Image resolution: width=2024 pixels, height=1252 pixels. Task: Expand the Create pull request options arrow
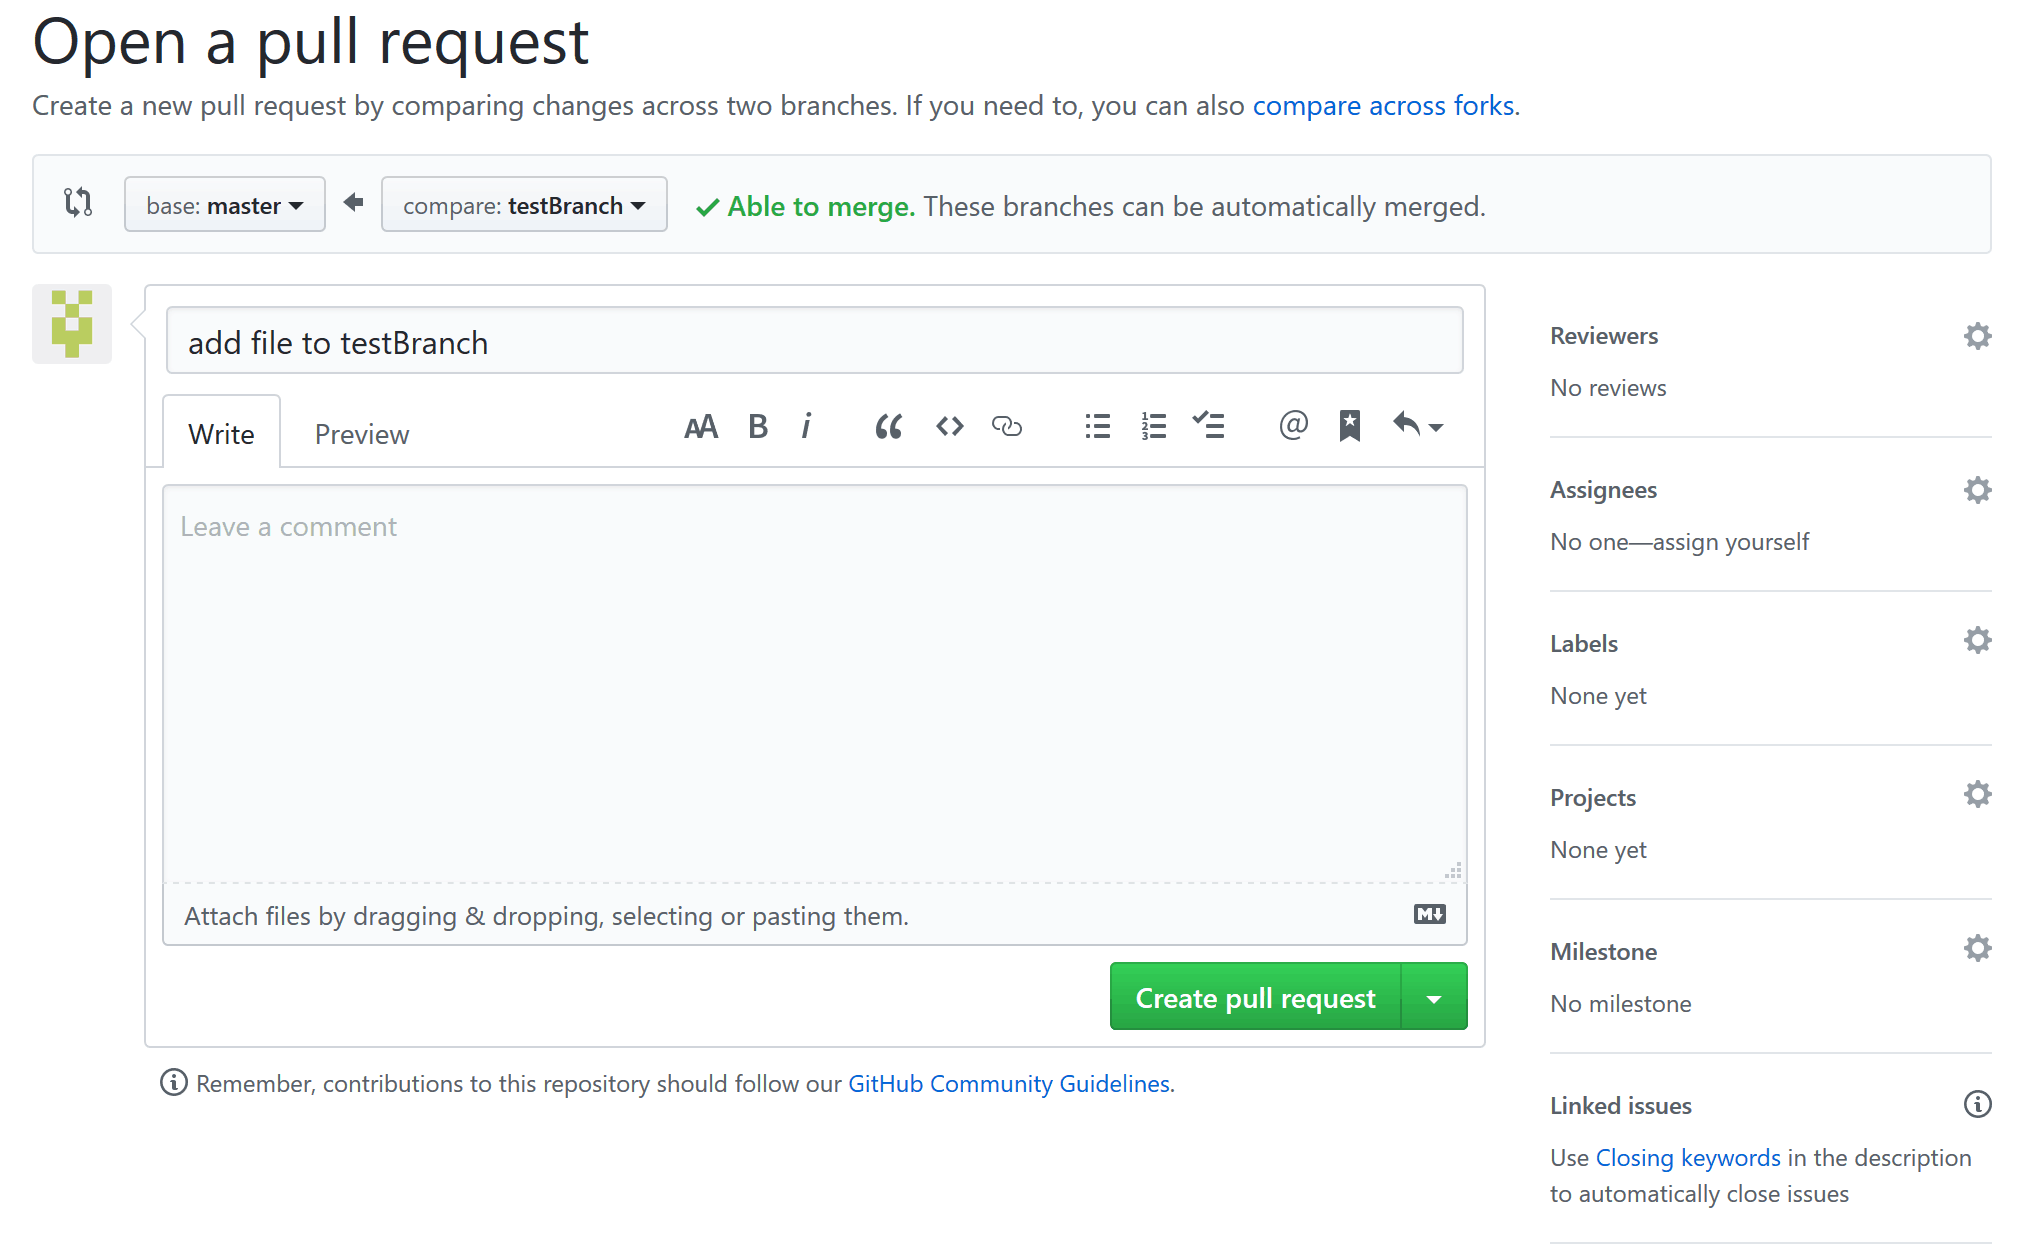(x=1434, y=997)
